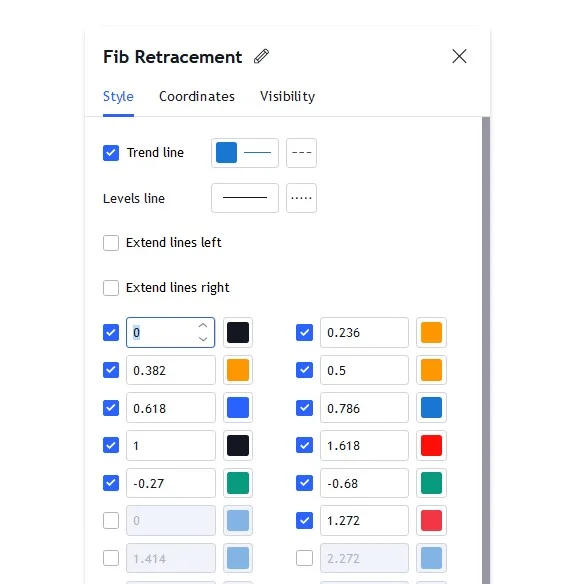Open the levels line dotted style picker
The height and width of the screenshot is (584, 585).
301,198
